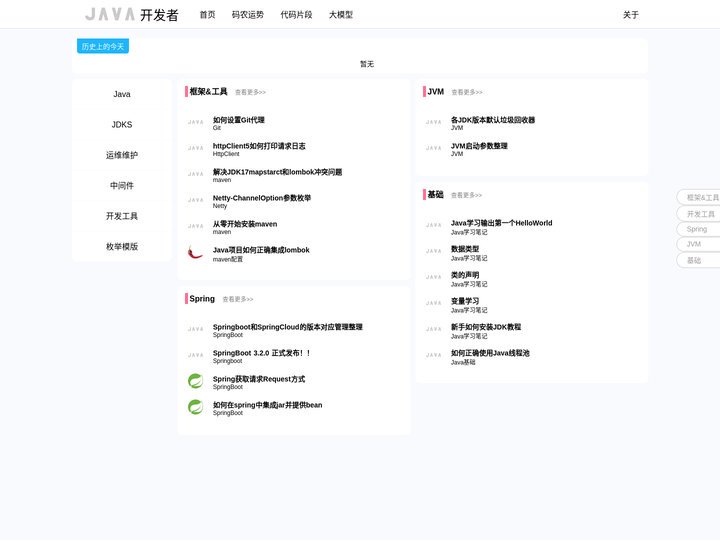The width and height of the screenshot is (720, 540).
Task: Open article 类的声明
Action: 465,275
